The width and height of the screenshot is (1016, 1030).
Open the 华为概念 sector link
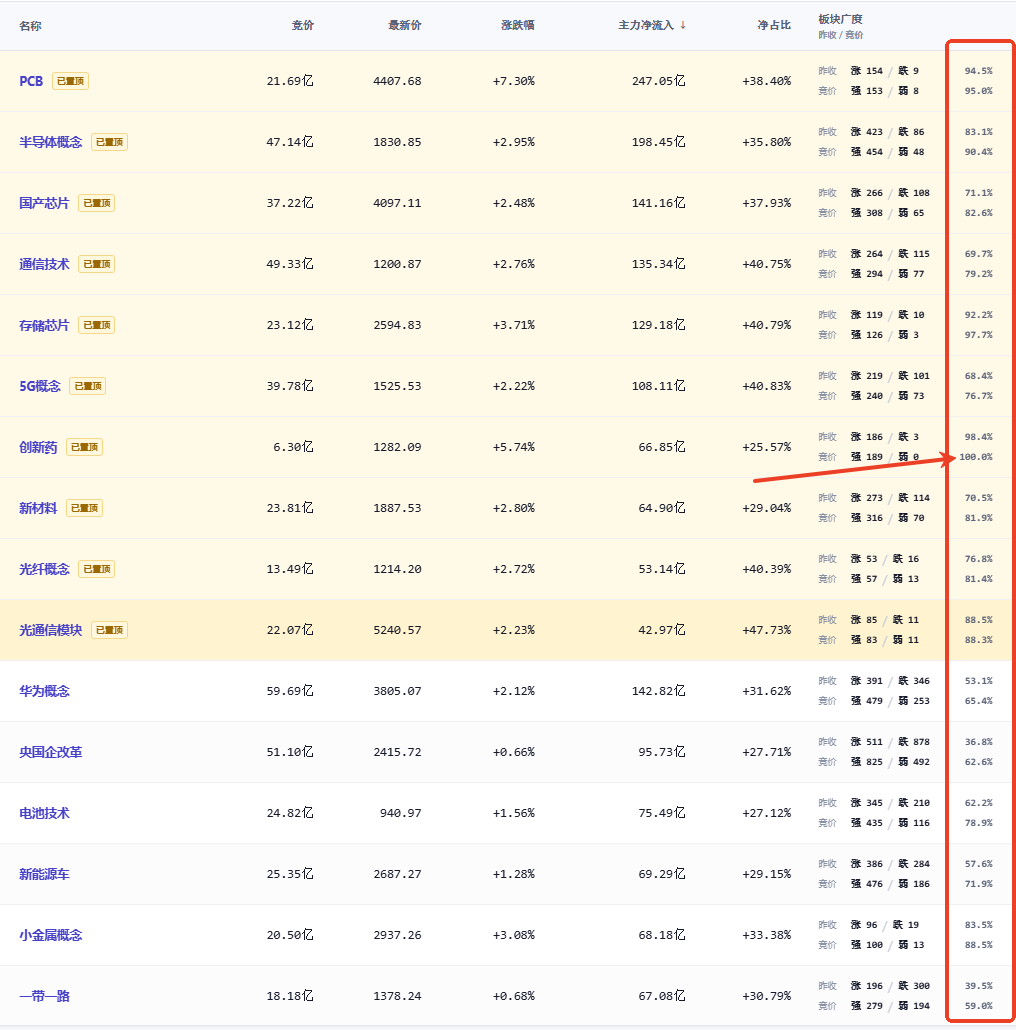44,691
